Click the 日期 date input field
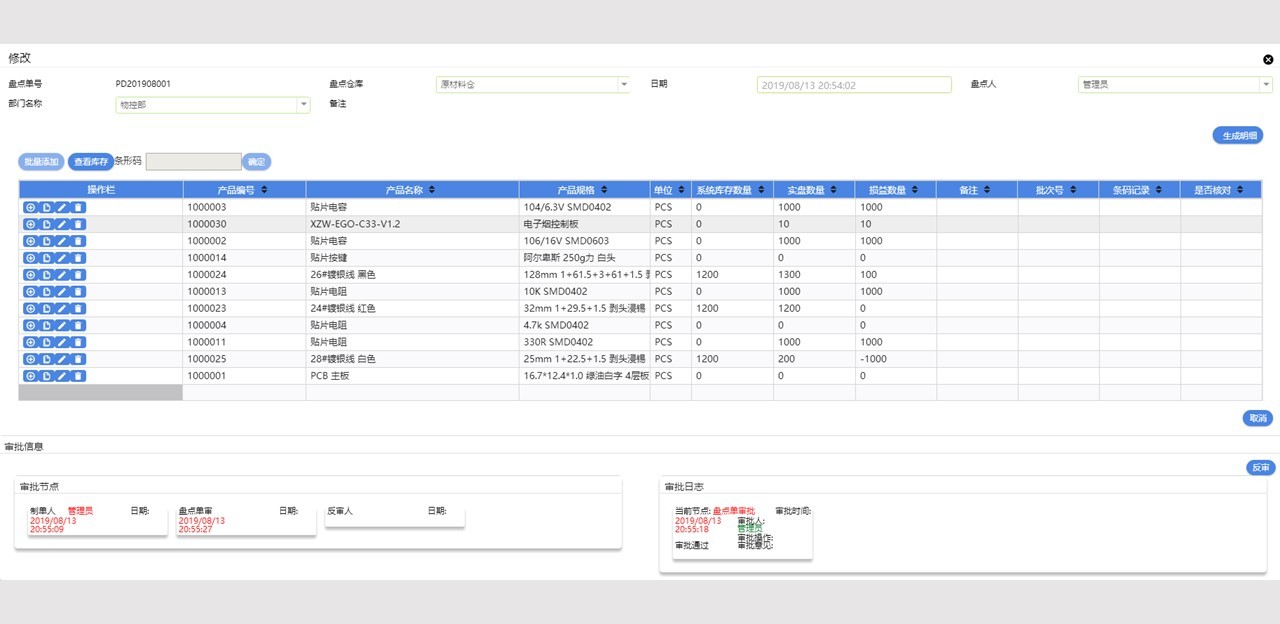Image resolution: width=1280 pixels, height=624 pixels. 853,85
